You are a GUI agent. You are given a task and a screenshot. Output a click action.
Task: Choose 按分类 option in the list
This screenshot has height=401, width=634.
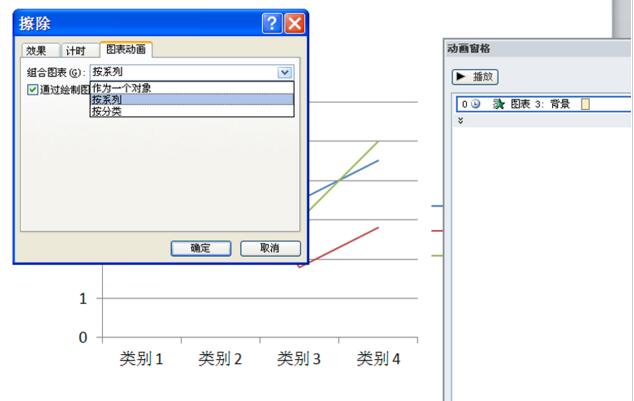tap(191, 111)
